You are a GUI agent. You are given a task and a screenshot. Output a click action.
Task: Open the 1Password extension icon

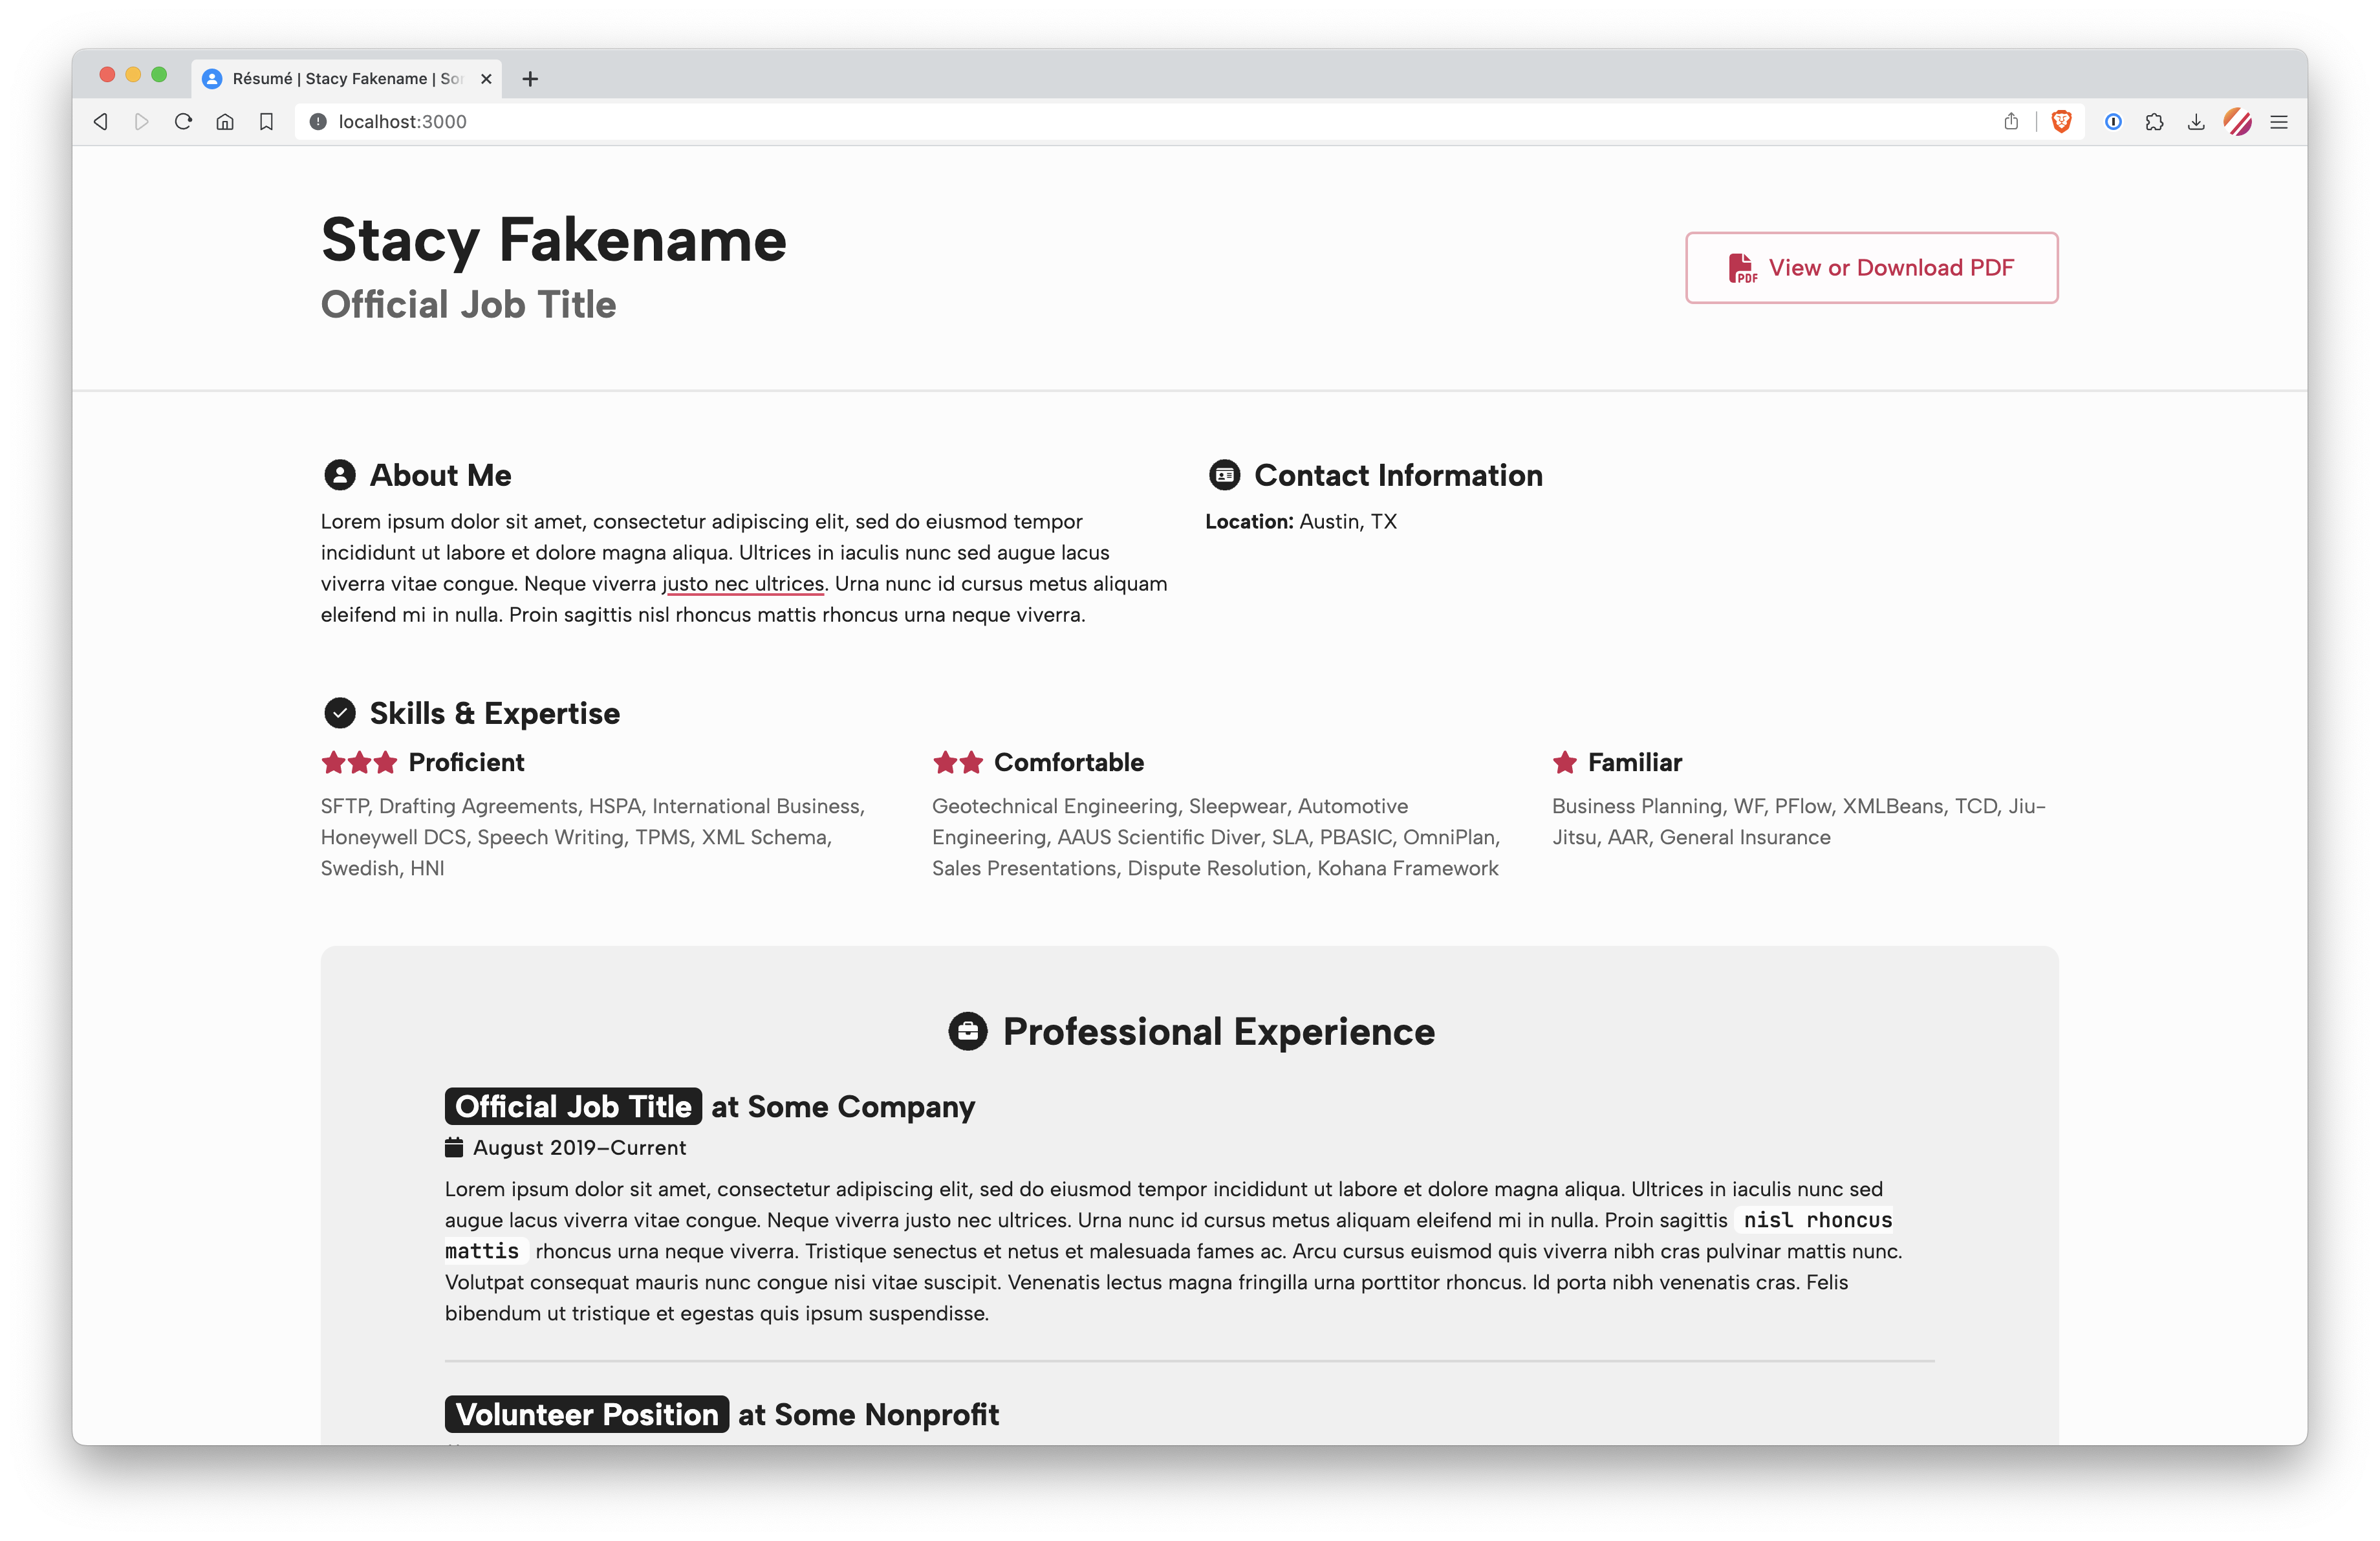pyautogui.click(x=2113, y=122)
